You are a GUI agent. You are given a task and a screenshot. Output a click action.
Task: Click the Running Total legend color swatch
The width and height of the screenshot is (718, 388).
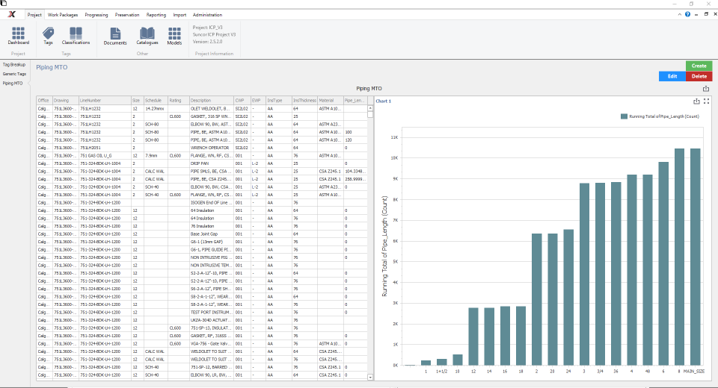(624, 116)
